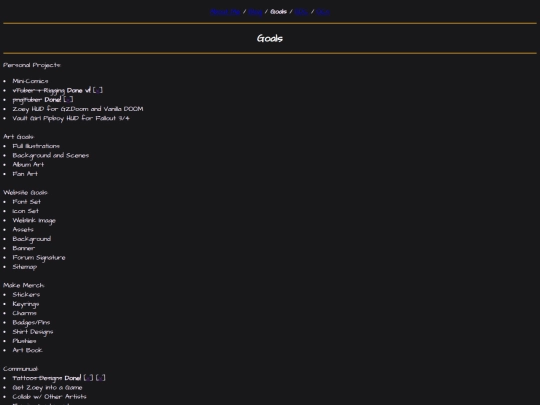Click the Badges/Pins merch item
The height and width of the screenshot is (405, 540).
pyautogui.click(x=31, y=322)
